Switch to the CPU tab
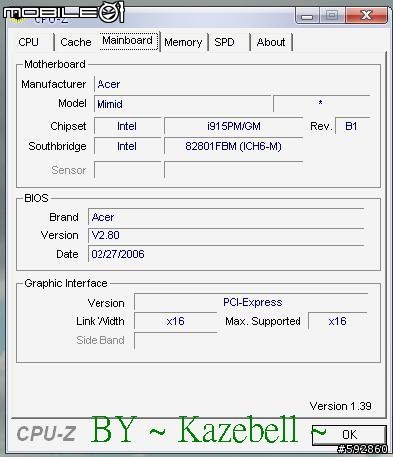 (29, 42)
